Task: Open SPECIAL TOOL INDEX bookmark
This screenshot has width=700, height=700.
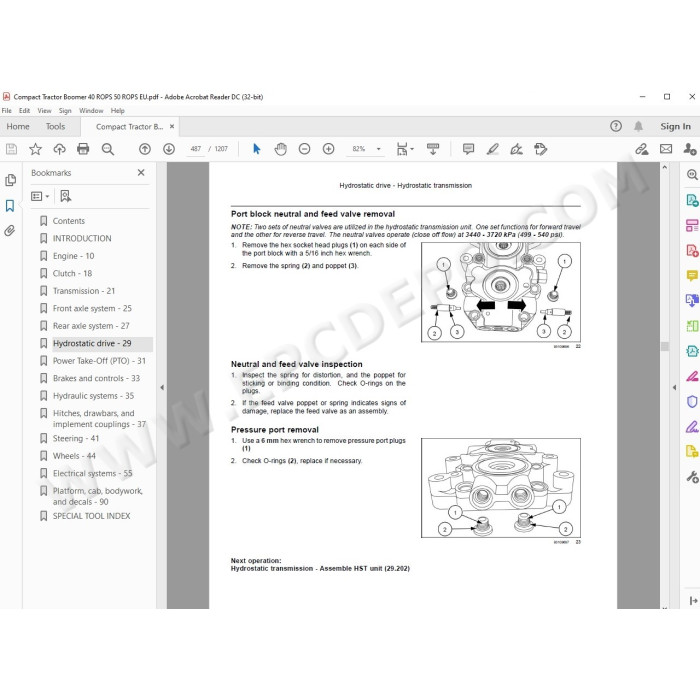Action: click(92, 516)
